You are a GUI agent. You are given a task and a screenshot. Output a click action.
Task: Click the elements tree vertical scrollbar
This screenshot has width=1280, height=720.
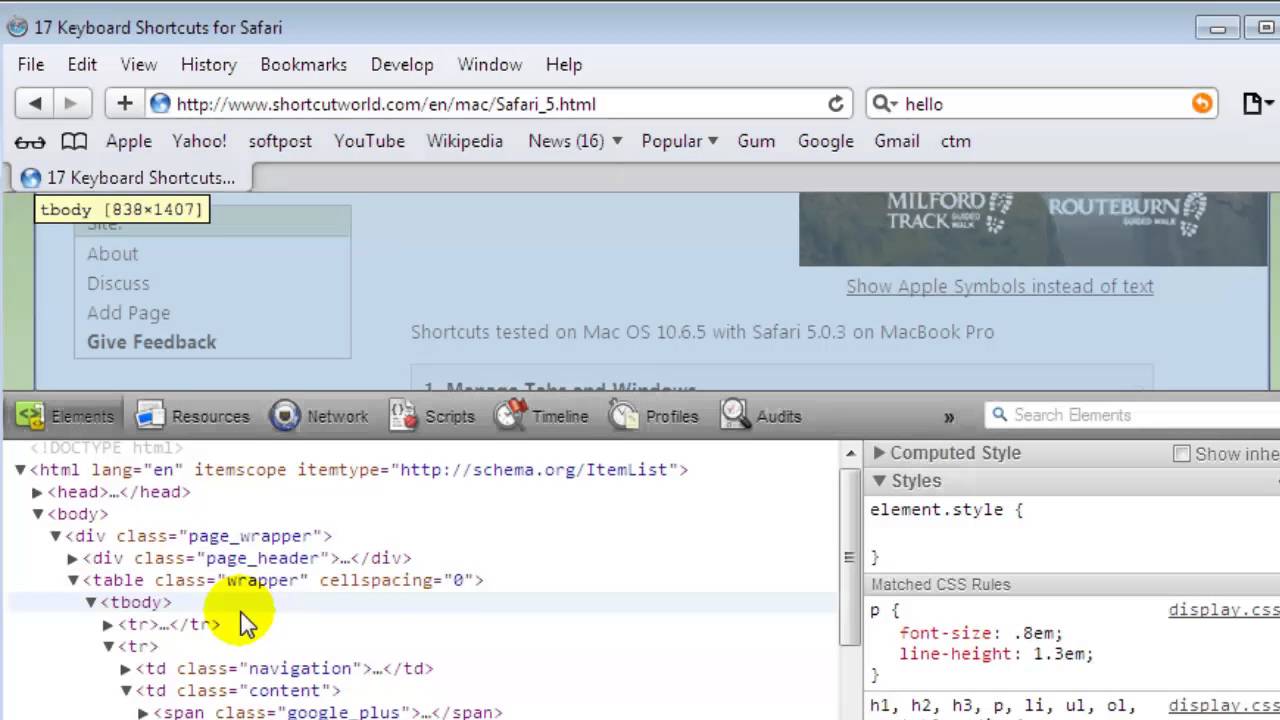point(849,557)
